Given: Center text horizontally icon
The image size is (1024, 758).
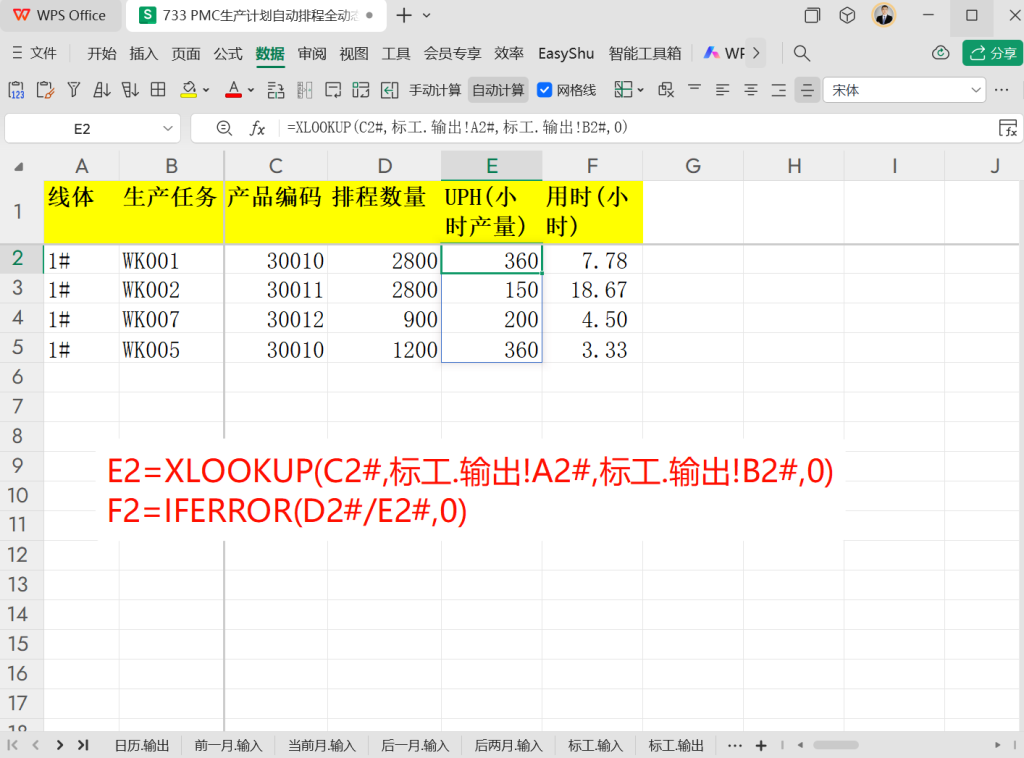Looking at the screenshot, I should 751,90.
